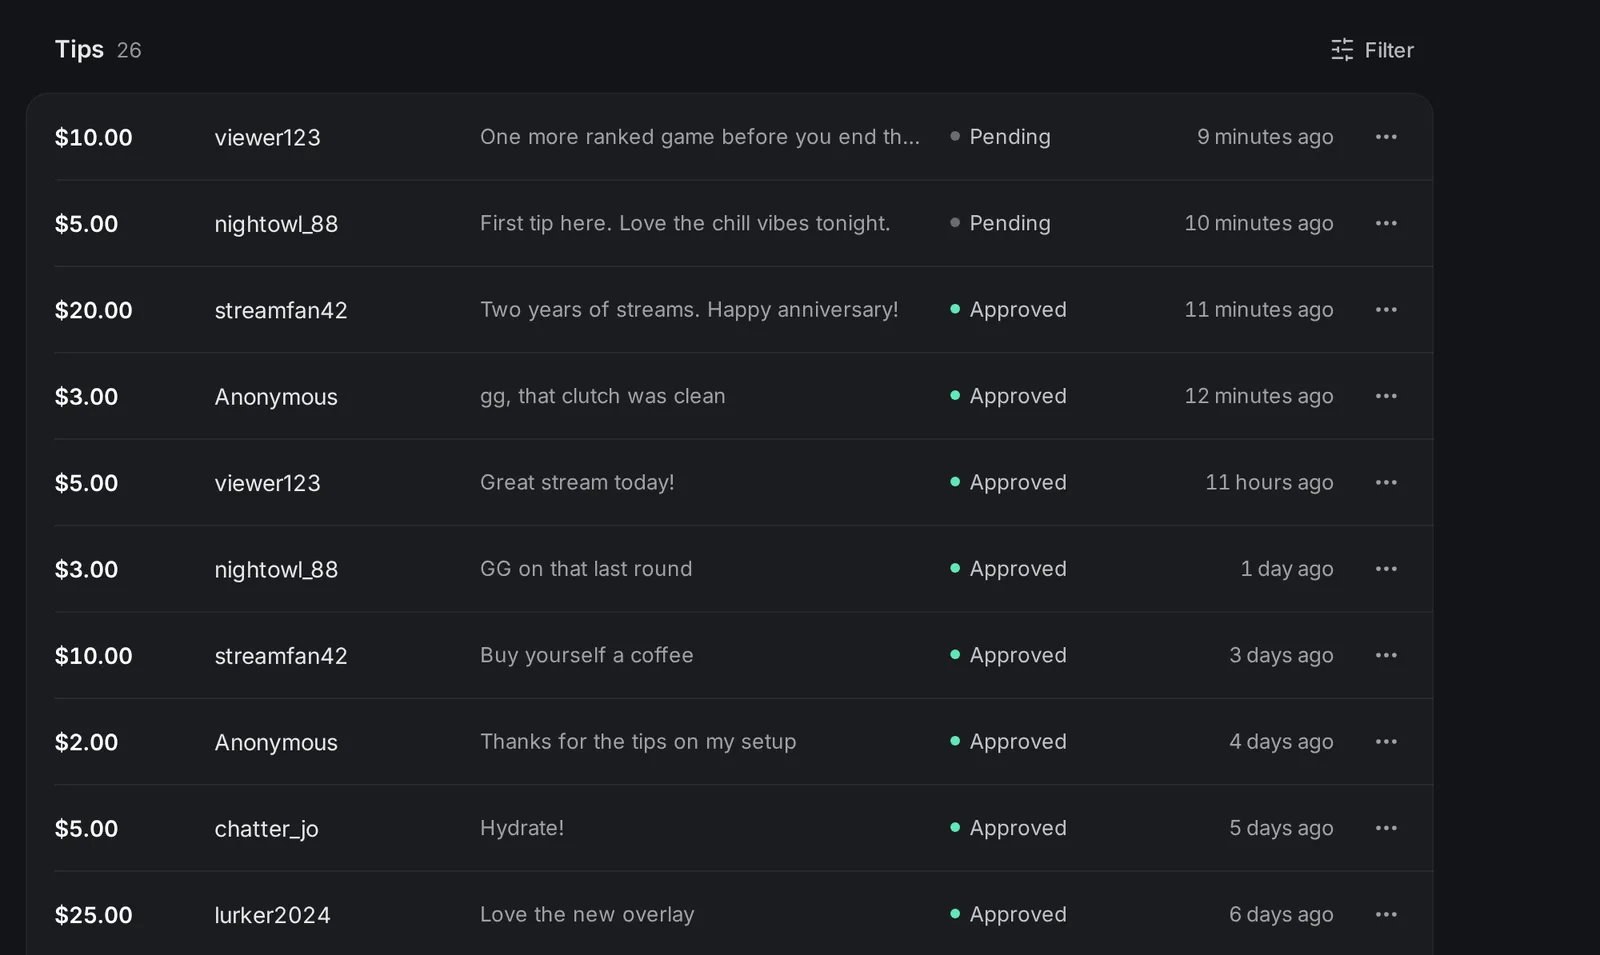Click the Pending status for the 10 minutes ago tip
Viewport: 1600px width, 955px height.
click(x=1000, y=223)
